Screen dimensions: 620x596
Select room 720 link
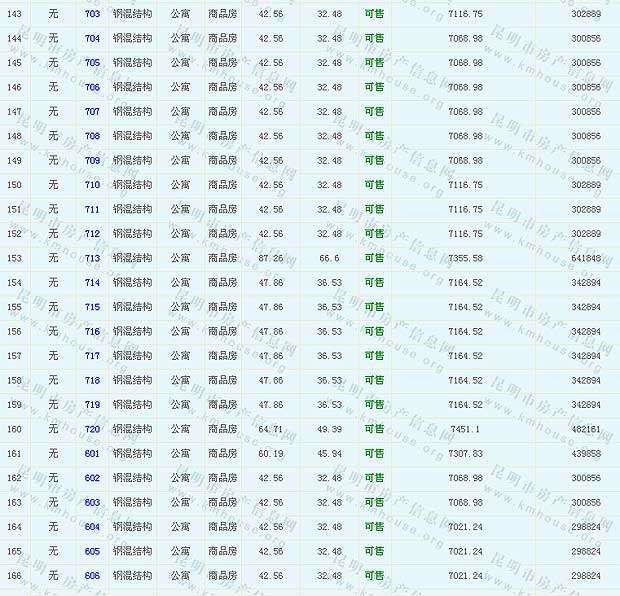[x=92, y=429]
